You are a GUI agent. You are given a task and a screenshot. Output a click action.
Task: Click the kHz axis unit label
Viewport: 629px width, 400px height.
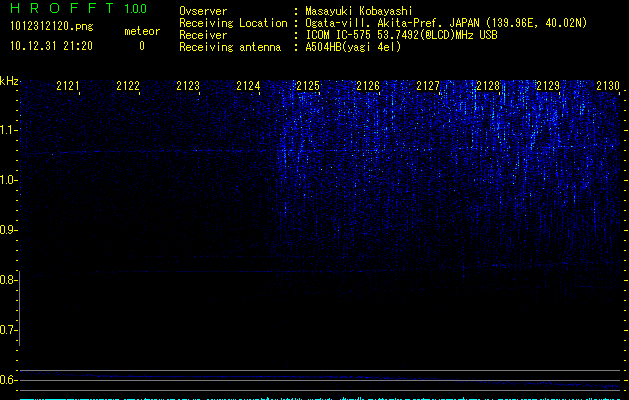pyautogui.click(x=9, y=81)
